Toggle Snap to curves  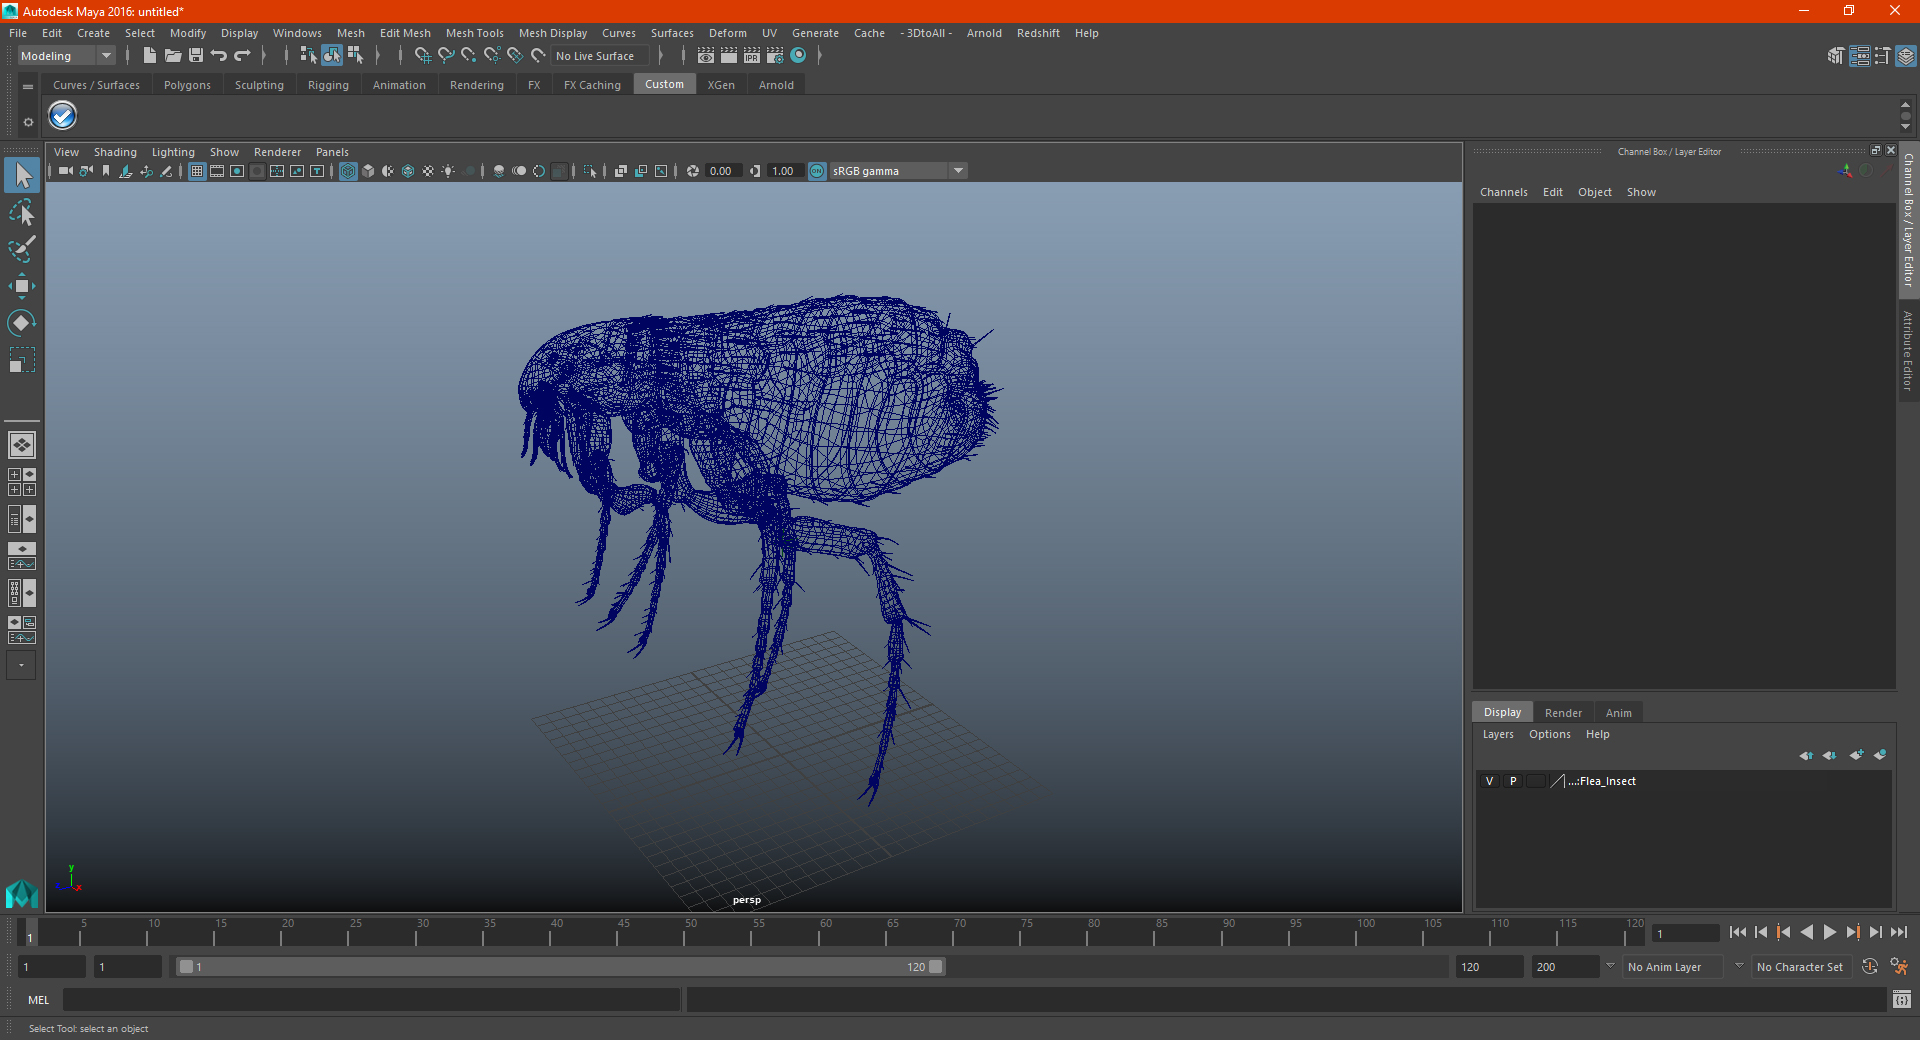point(446,56)
